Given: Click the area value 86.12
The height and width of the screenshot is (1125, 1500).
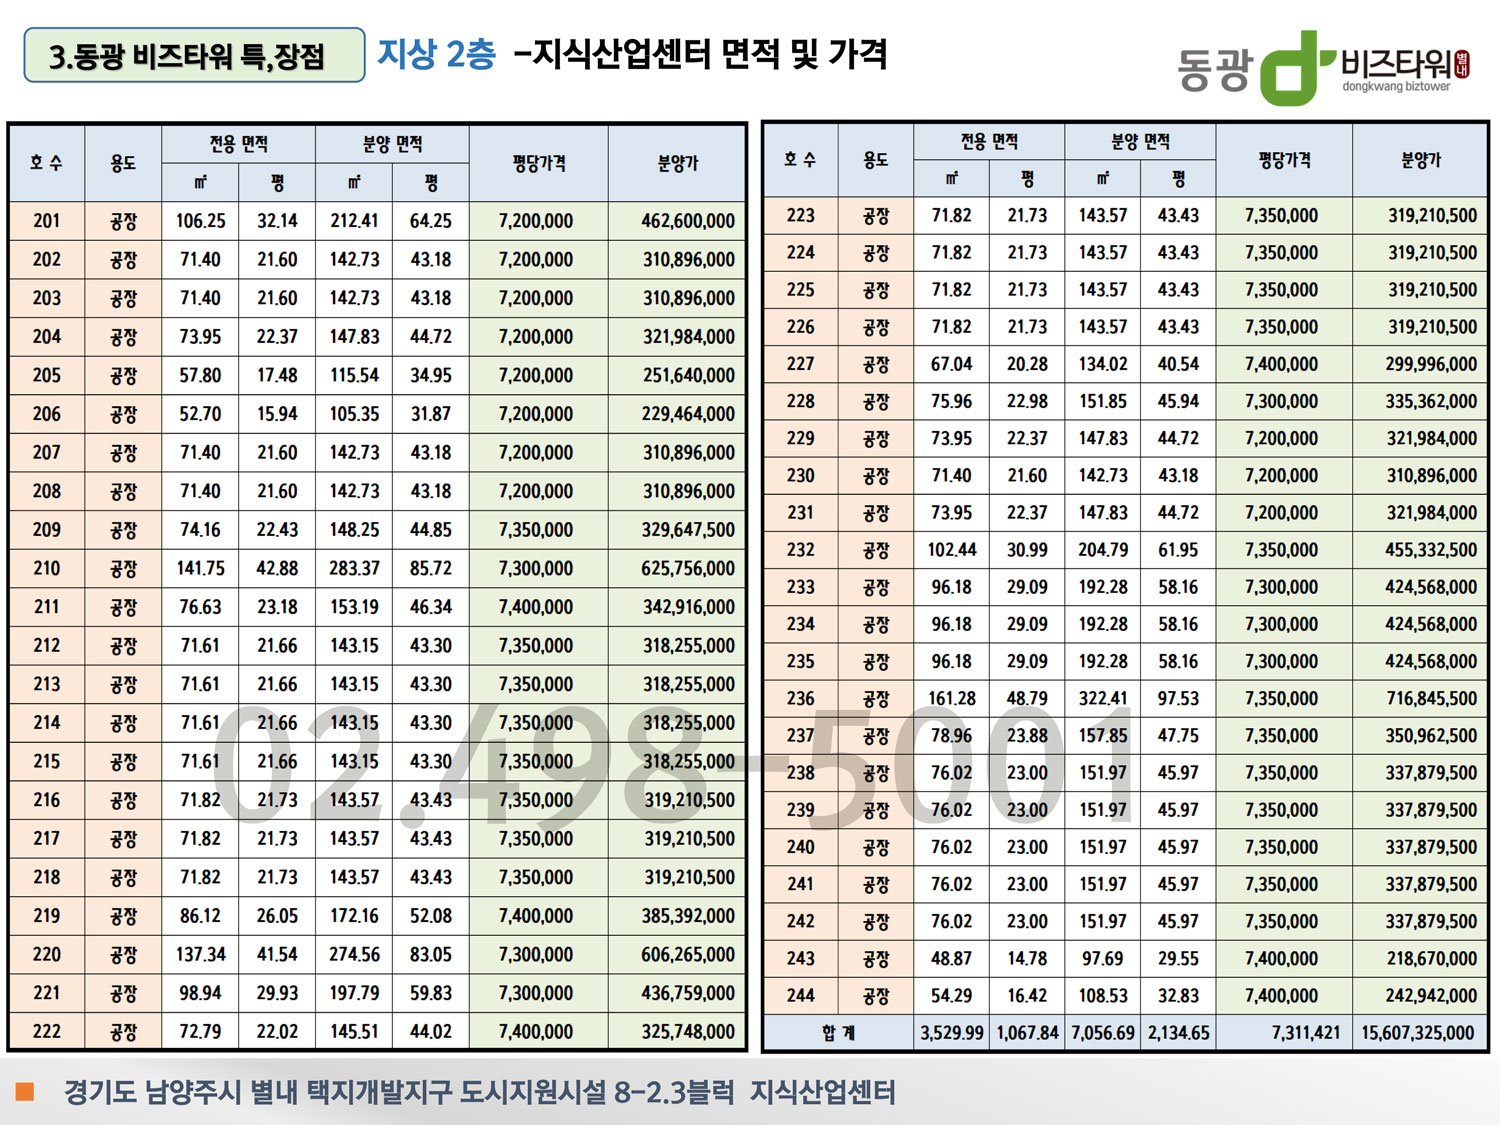Looking at the screenshot, I should pos(200,916).
